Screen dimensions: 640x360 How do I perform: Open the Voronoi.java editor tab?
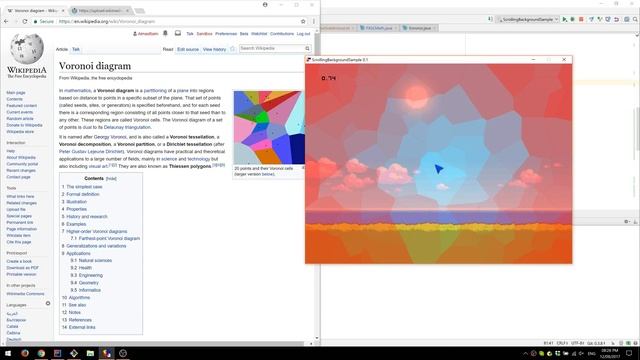click(419, 28)
